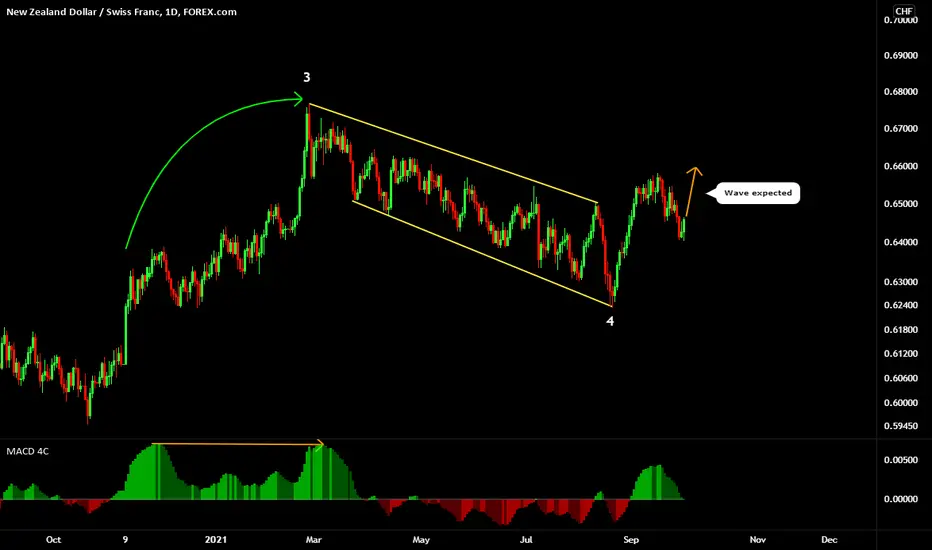Click the 0.61200 price level on the scale
This screenshot has width=932, height=550.
pyautogui.click(x=900, y=353)
